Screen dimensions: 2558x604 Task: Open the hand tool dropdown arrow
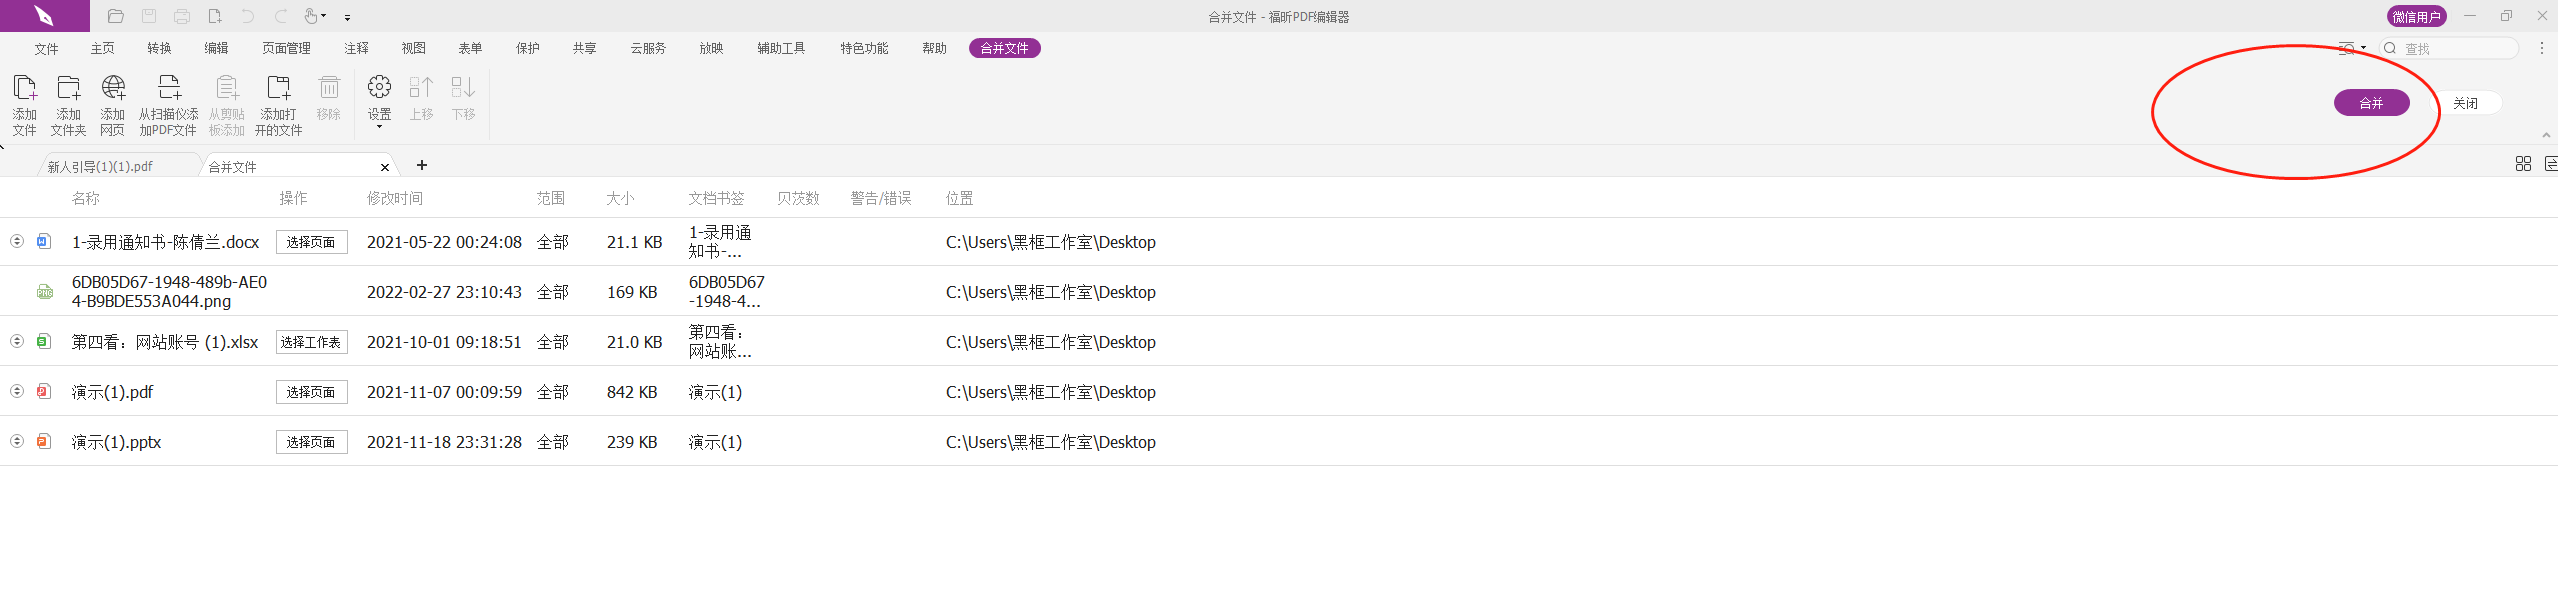coord(324,17)
